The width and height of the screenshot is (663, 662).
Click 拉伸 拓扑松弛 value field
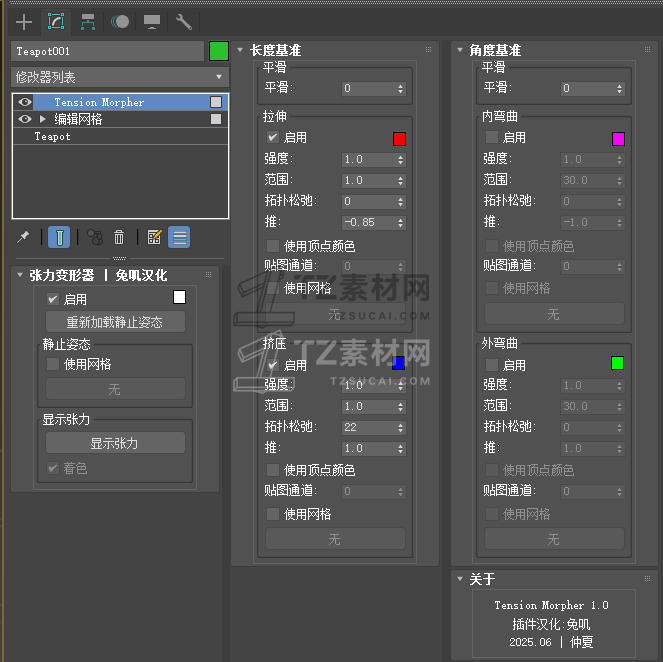click(x=369, y=201)
